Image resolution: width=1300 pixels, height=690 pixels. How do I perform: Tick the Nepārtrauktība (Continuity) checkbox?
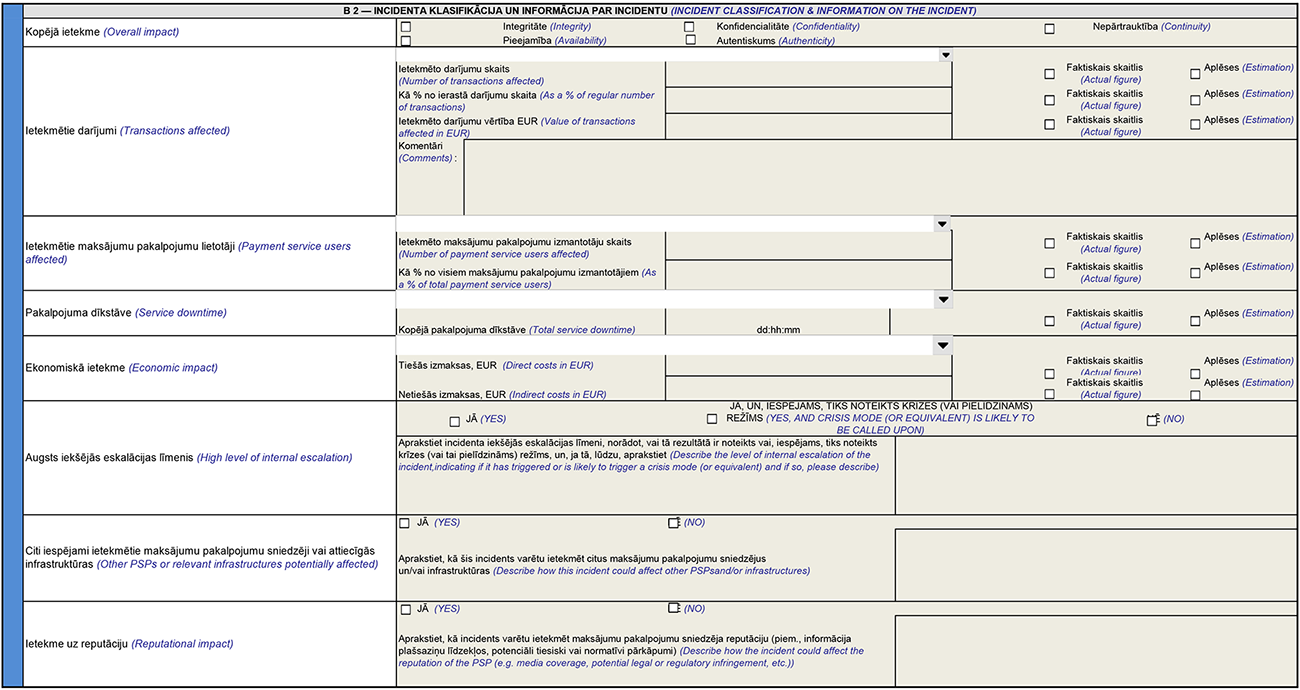(1049, 29)
